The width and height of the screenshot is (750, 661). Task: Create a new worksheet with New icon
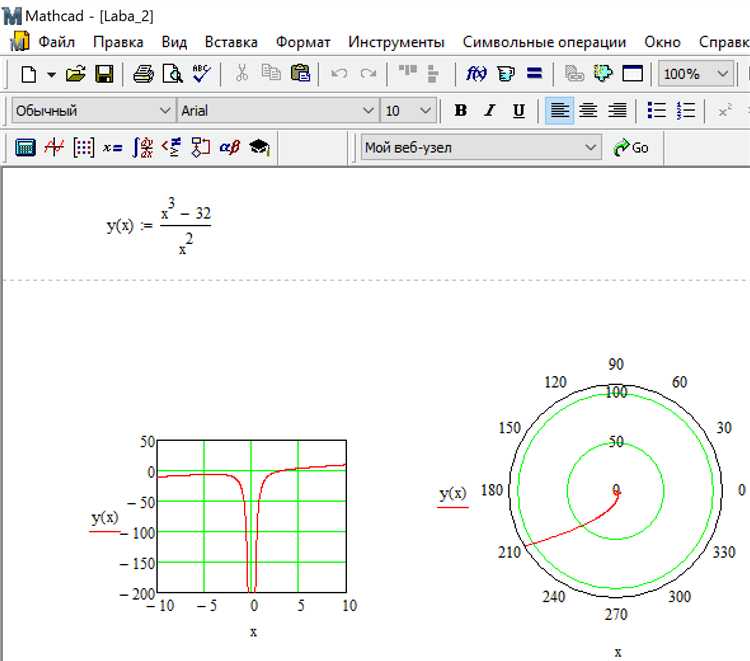pos(29,74)
